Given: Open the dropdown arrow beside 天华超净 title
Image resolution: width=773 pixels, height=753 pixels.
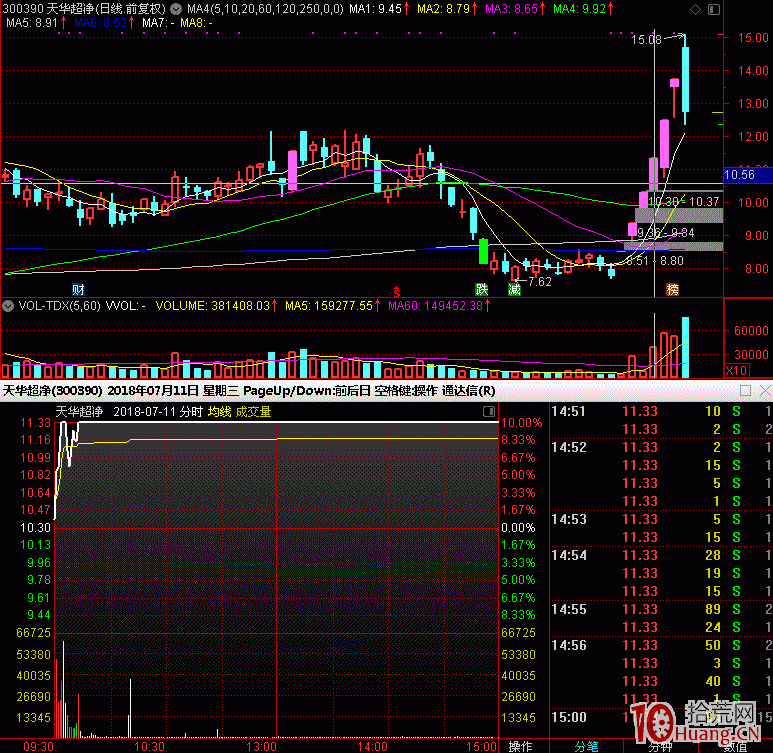Looking at the screenshot, I should (x=176, y=9).
